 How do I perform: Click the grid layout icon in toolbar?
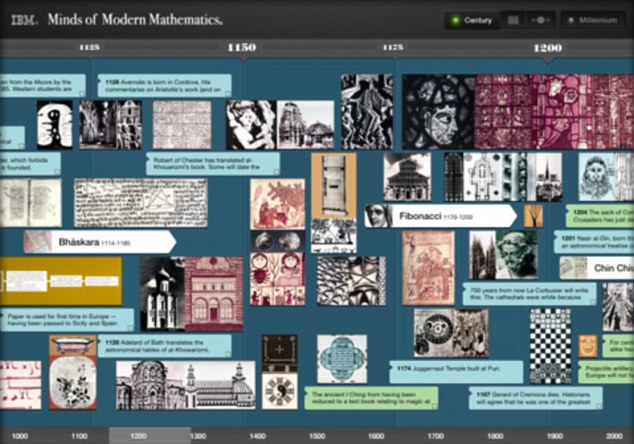click(513, 20)
